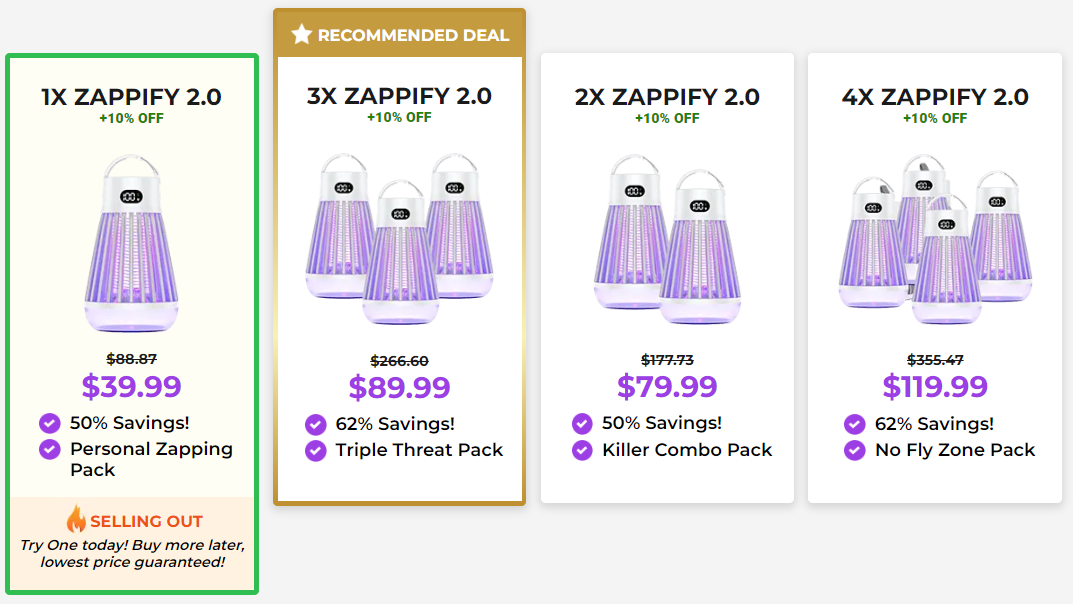The width and height of the screenshot is (1073, 604).
Task: Click the checkmark beside Killer Combo Pack
Action: coord(585,450)
